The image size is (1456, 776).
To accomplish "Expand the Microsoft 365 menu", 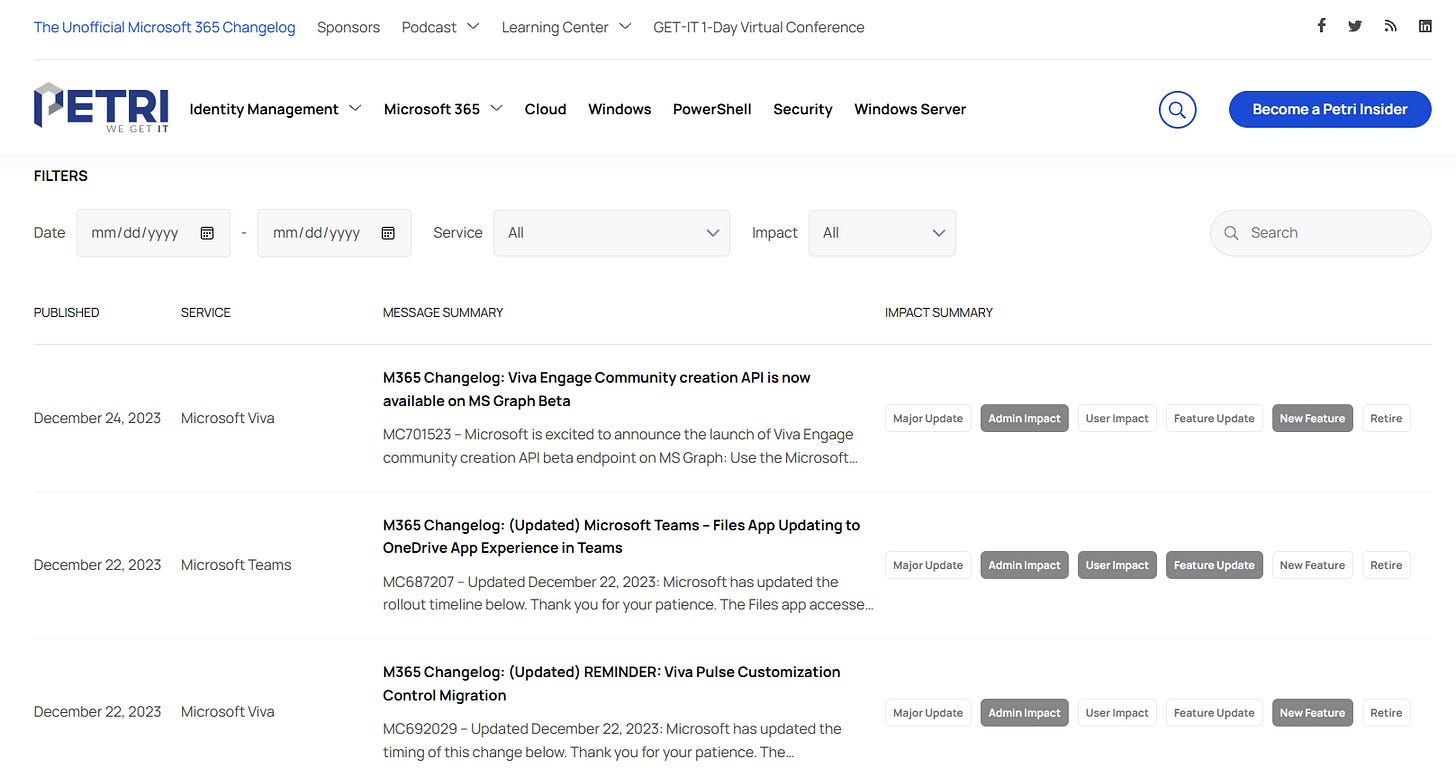I will tap(443, 109).
